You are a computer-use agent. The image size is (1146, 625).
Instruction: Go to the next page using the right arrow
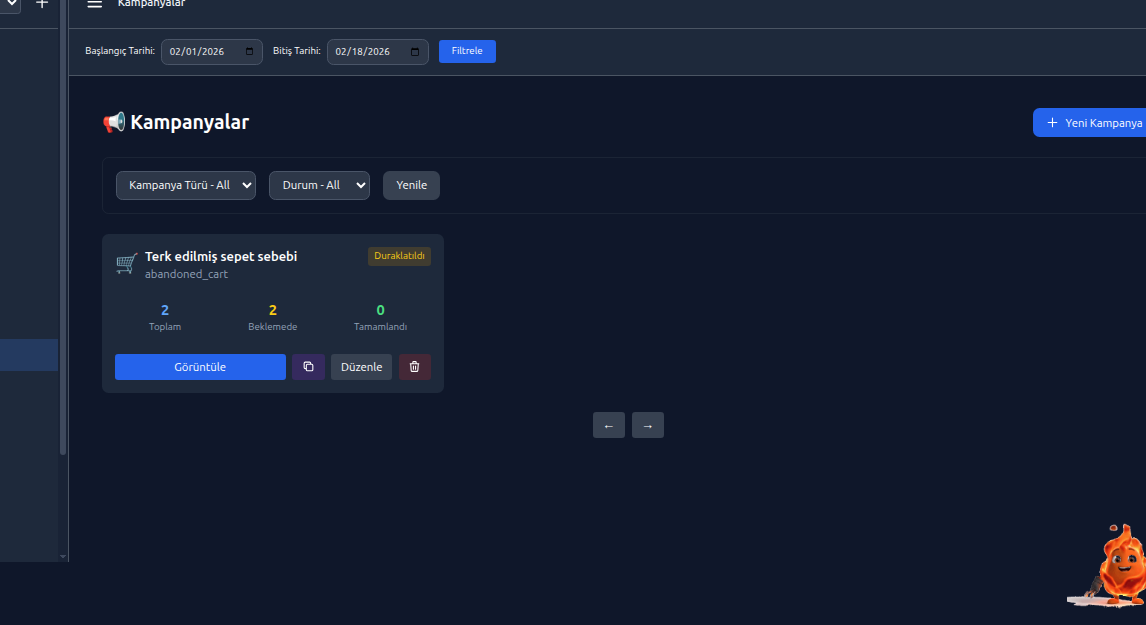(x=647, y=424)
